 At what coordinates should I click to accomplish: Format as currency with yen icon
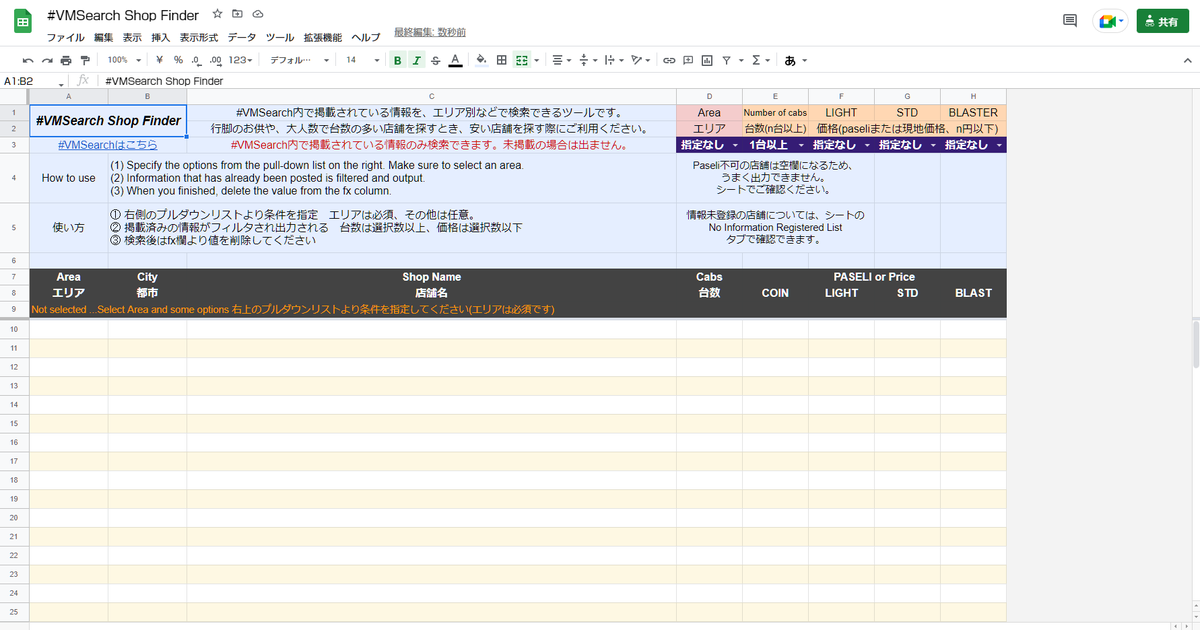(160, 60)
